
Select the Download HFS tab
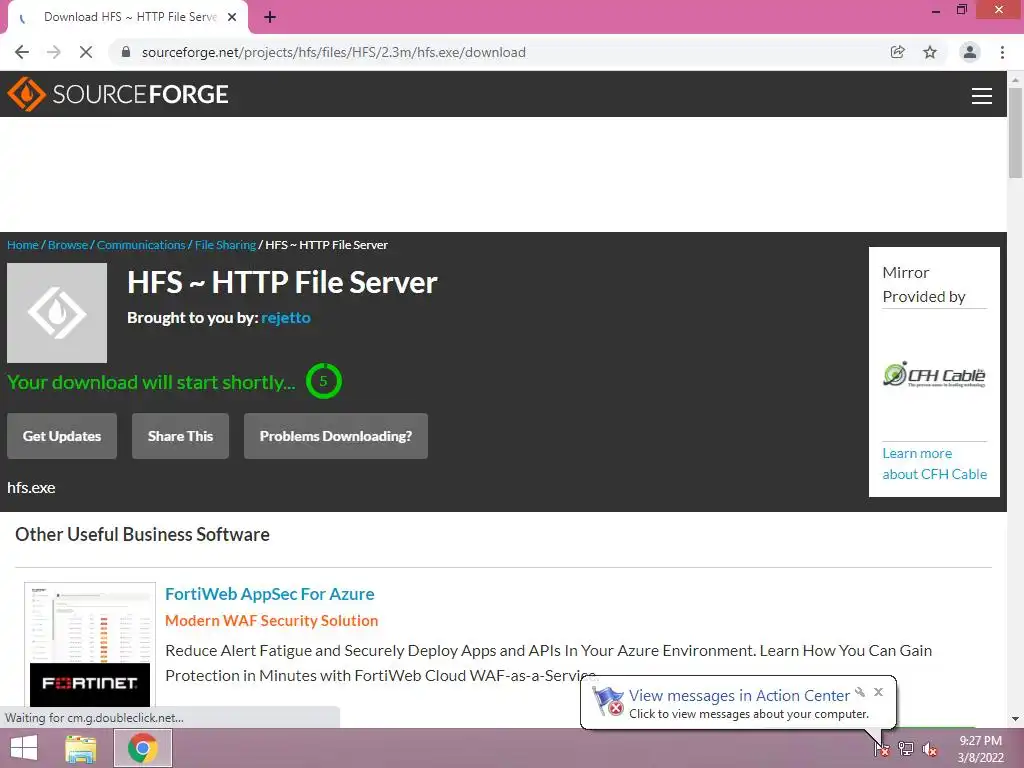(x=129, y=18)
